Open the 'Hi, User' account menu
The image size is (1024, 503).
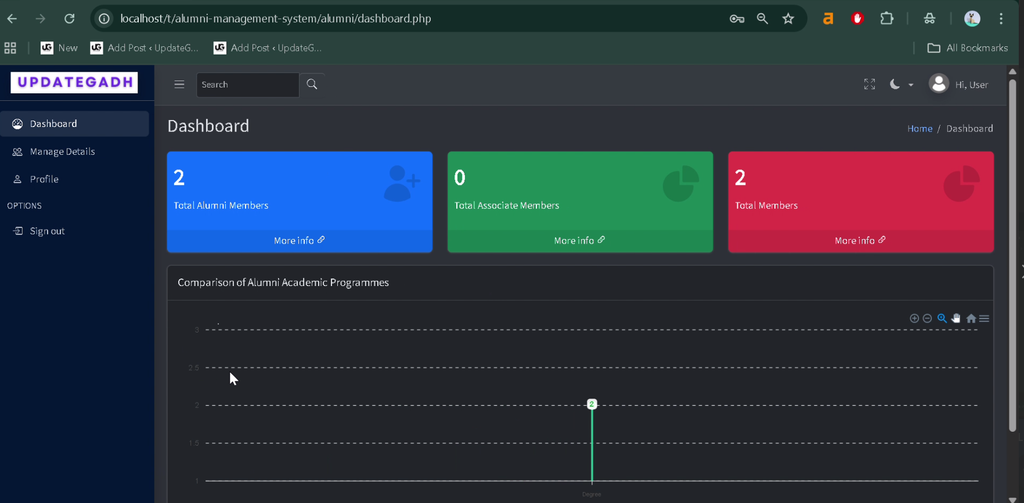(x=959, y=84)
